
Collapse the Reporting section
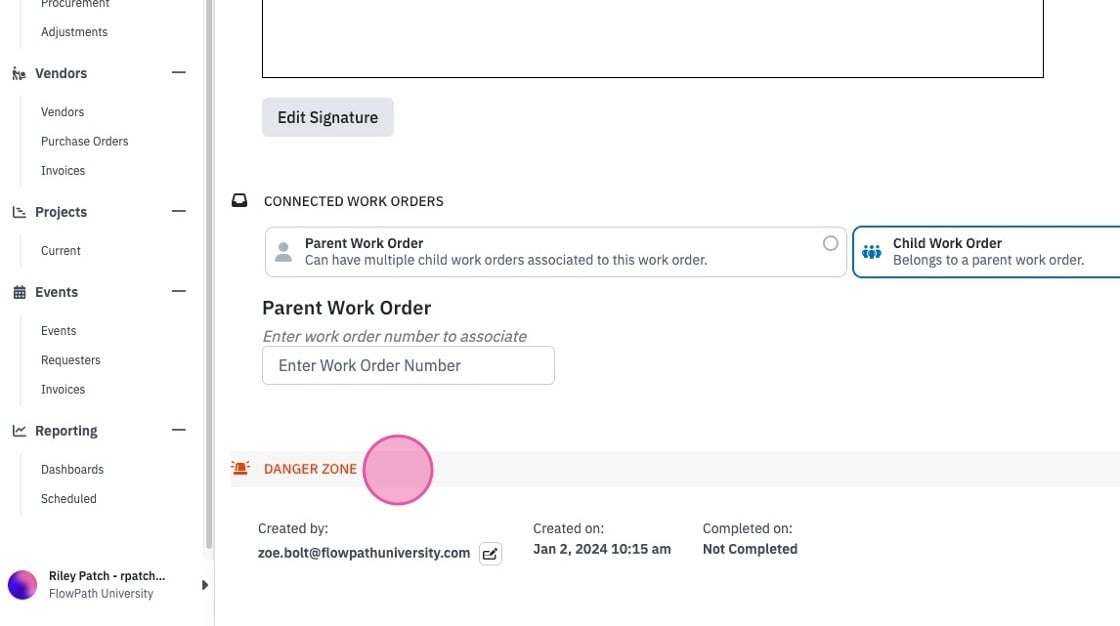(179, 430)
